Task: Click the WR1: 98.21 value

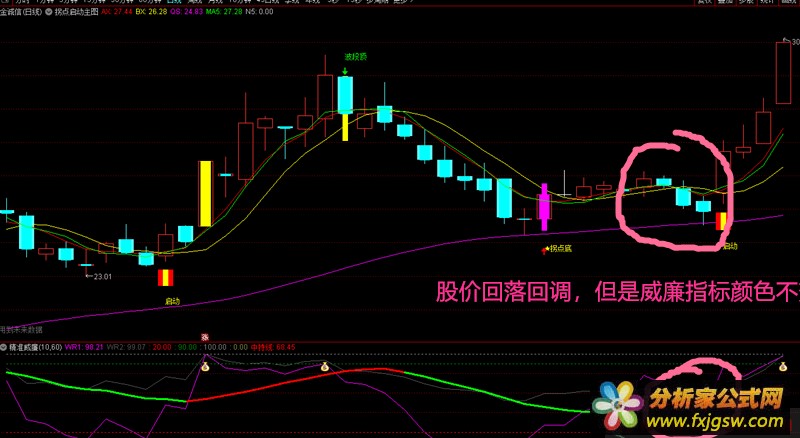Action: tap(84, 347)
